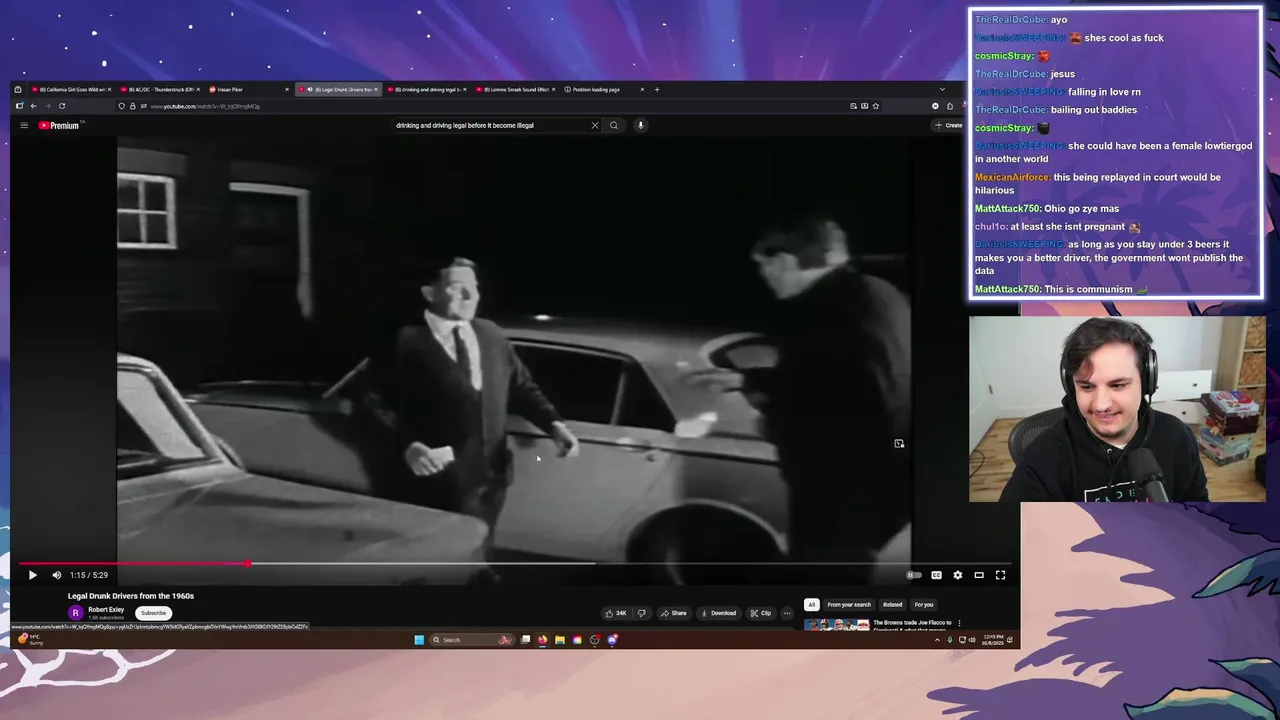Click the Download button
Image resolution: width=1280 pixels, height=720 pixels.
(718, 613)
